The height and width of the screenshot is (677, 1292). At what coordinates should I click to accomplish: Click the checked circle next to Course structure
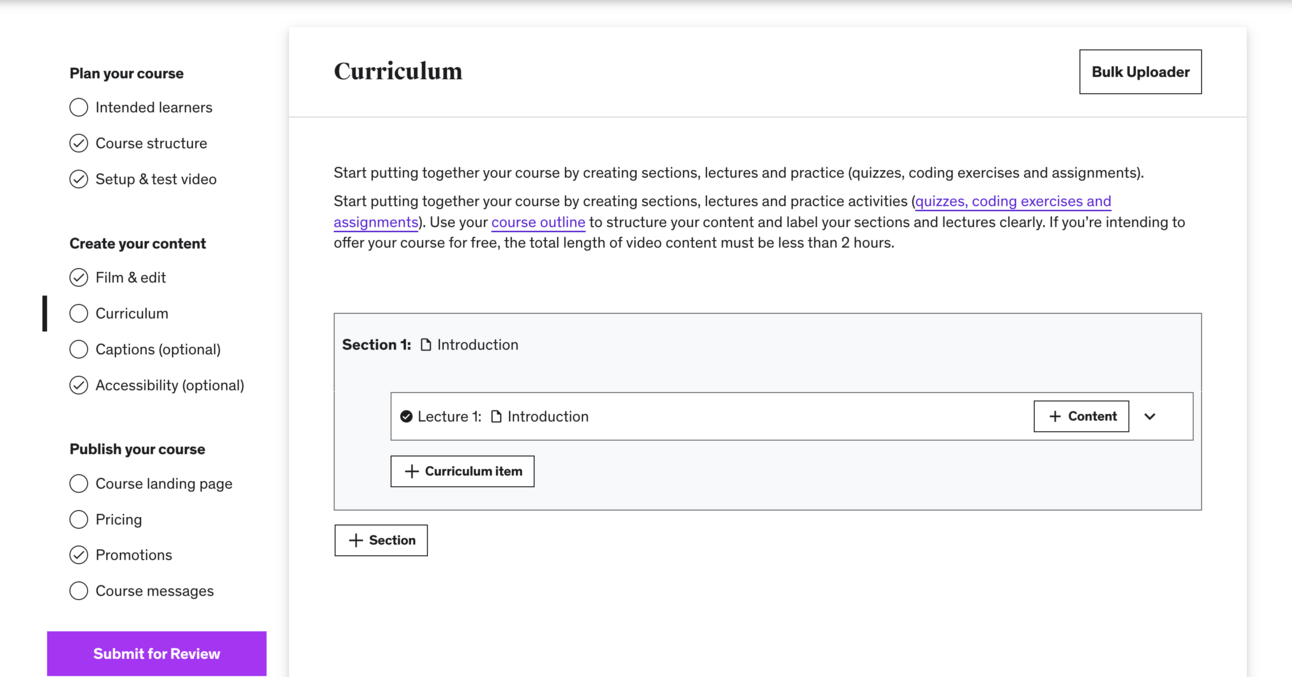(79, 143)
